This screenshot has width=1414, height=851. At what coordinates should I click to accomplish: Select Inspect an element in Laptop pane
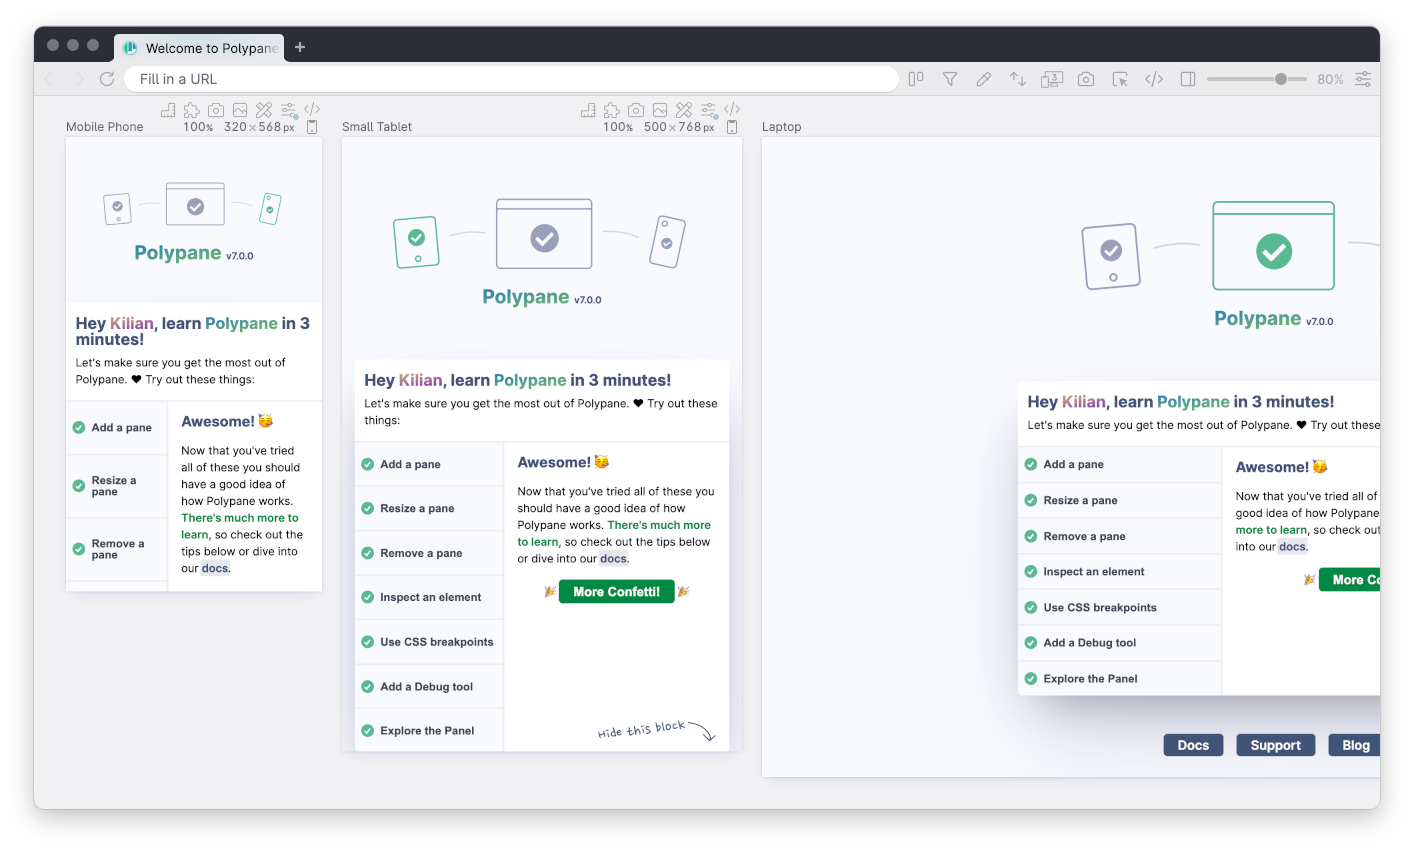coord(1120,572)
